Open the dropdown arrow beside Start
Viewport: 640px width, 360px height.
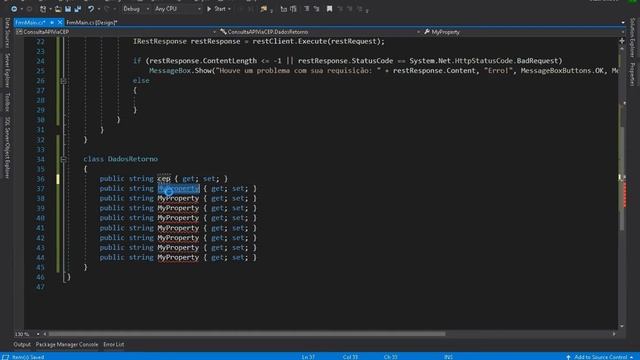pyautogui.click(x=229, y=9)
